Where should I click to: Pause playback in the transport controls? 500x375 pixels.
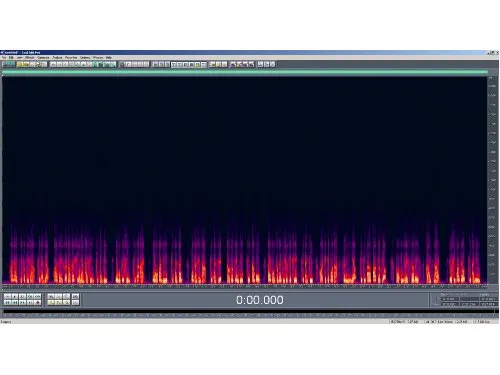click(x=22, y=296)
